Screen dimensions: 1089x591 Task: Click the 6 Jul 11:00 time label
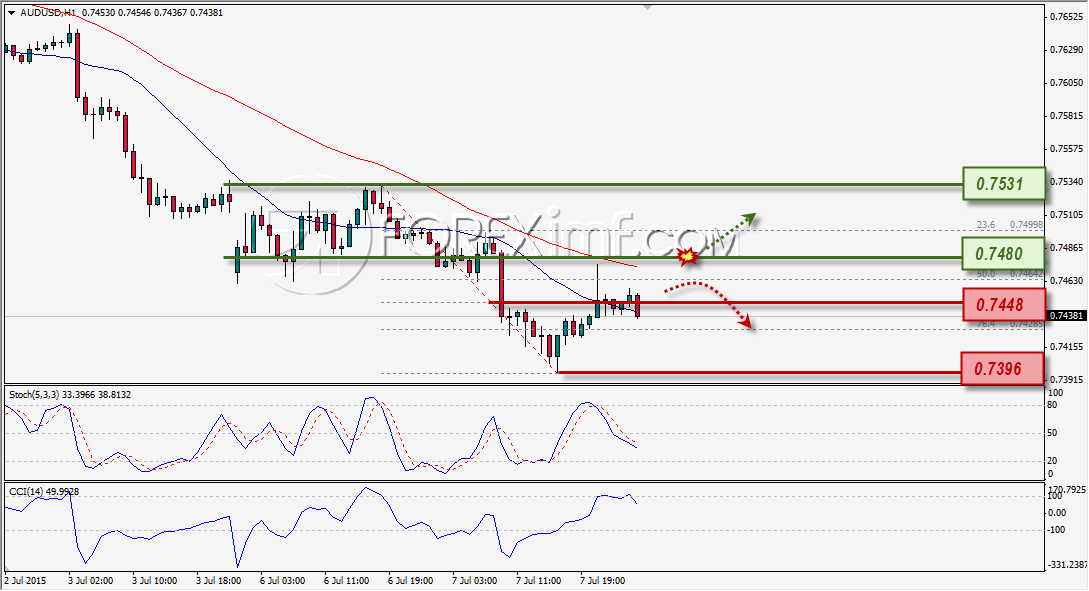point(347,581)
